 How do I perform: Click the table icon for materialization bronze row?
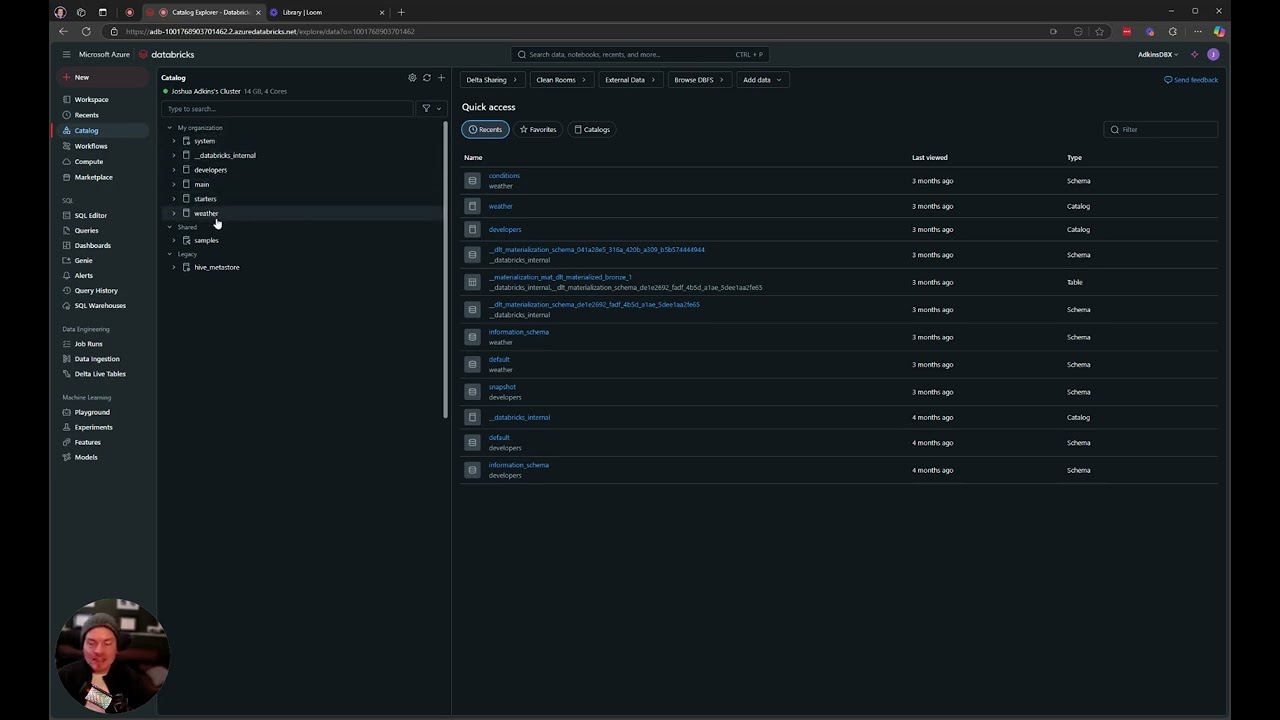(472, 282)
